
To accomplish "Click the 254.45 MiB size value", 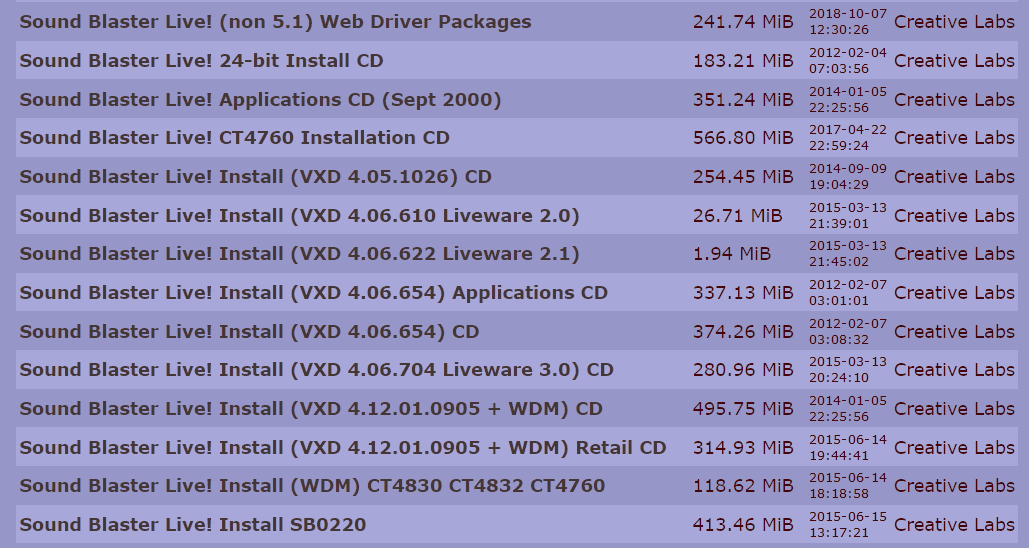I will [x=743, y=177].
